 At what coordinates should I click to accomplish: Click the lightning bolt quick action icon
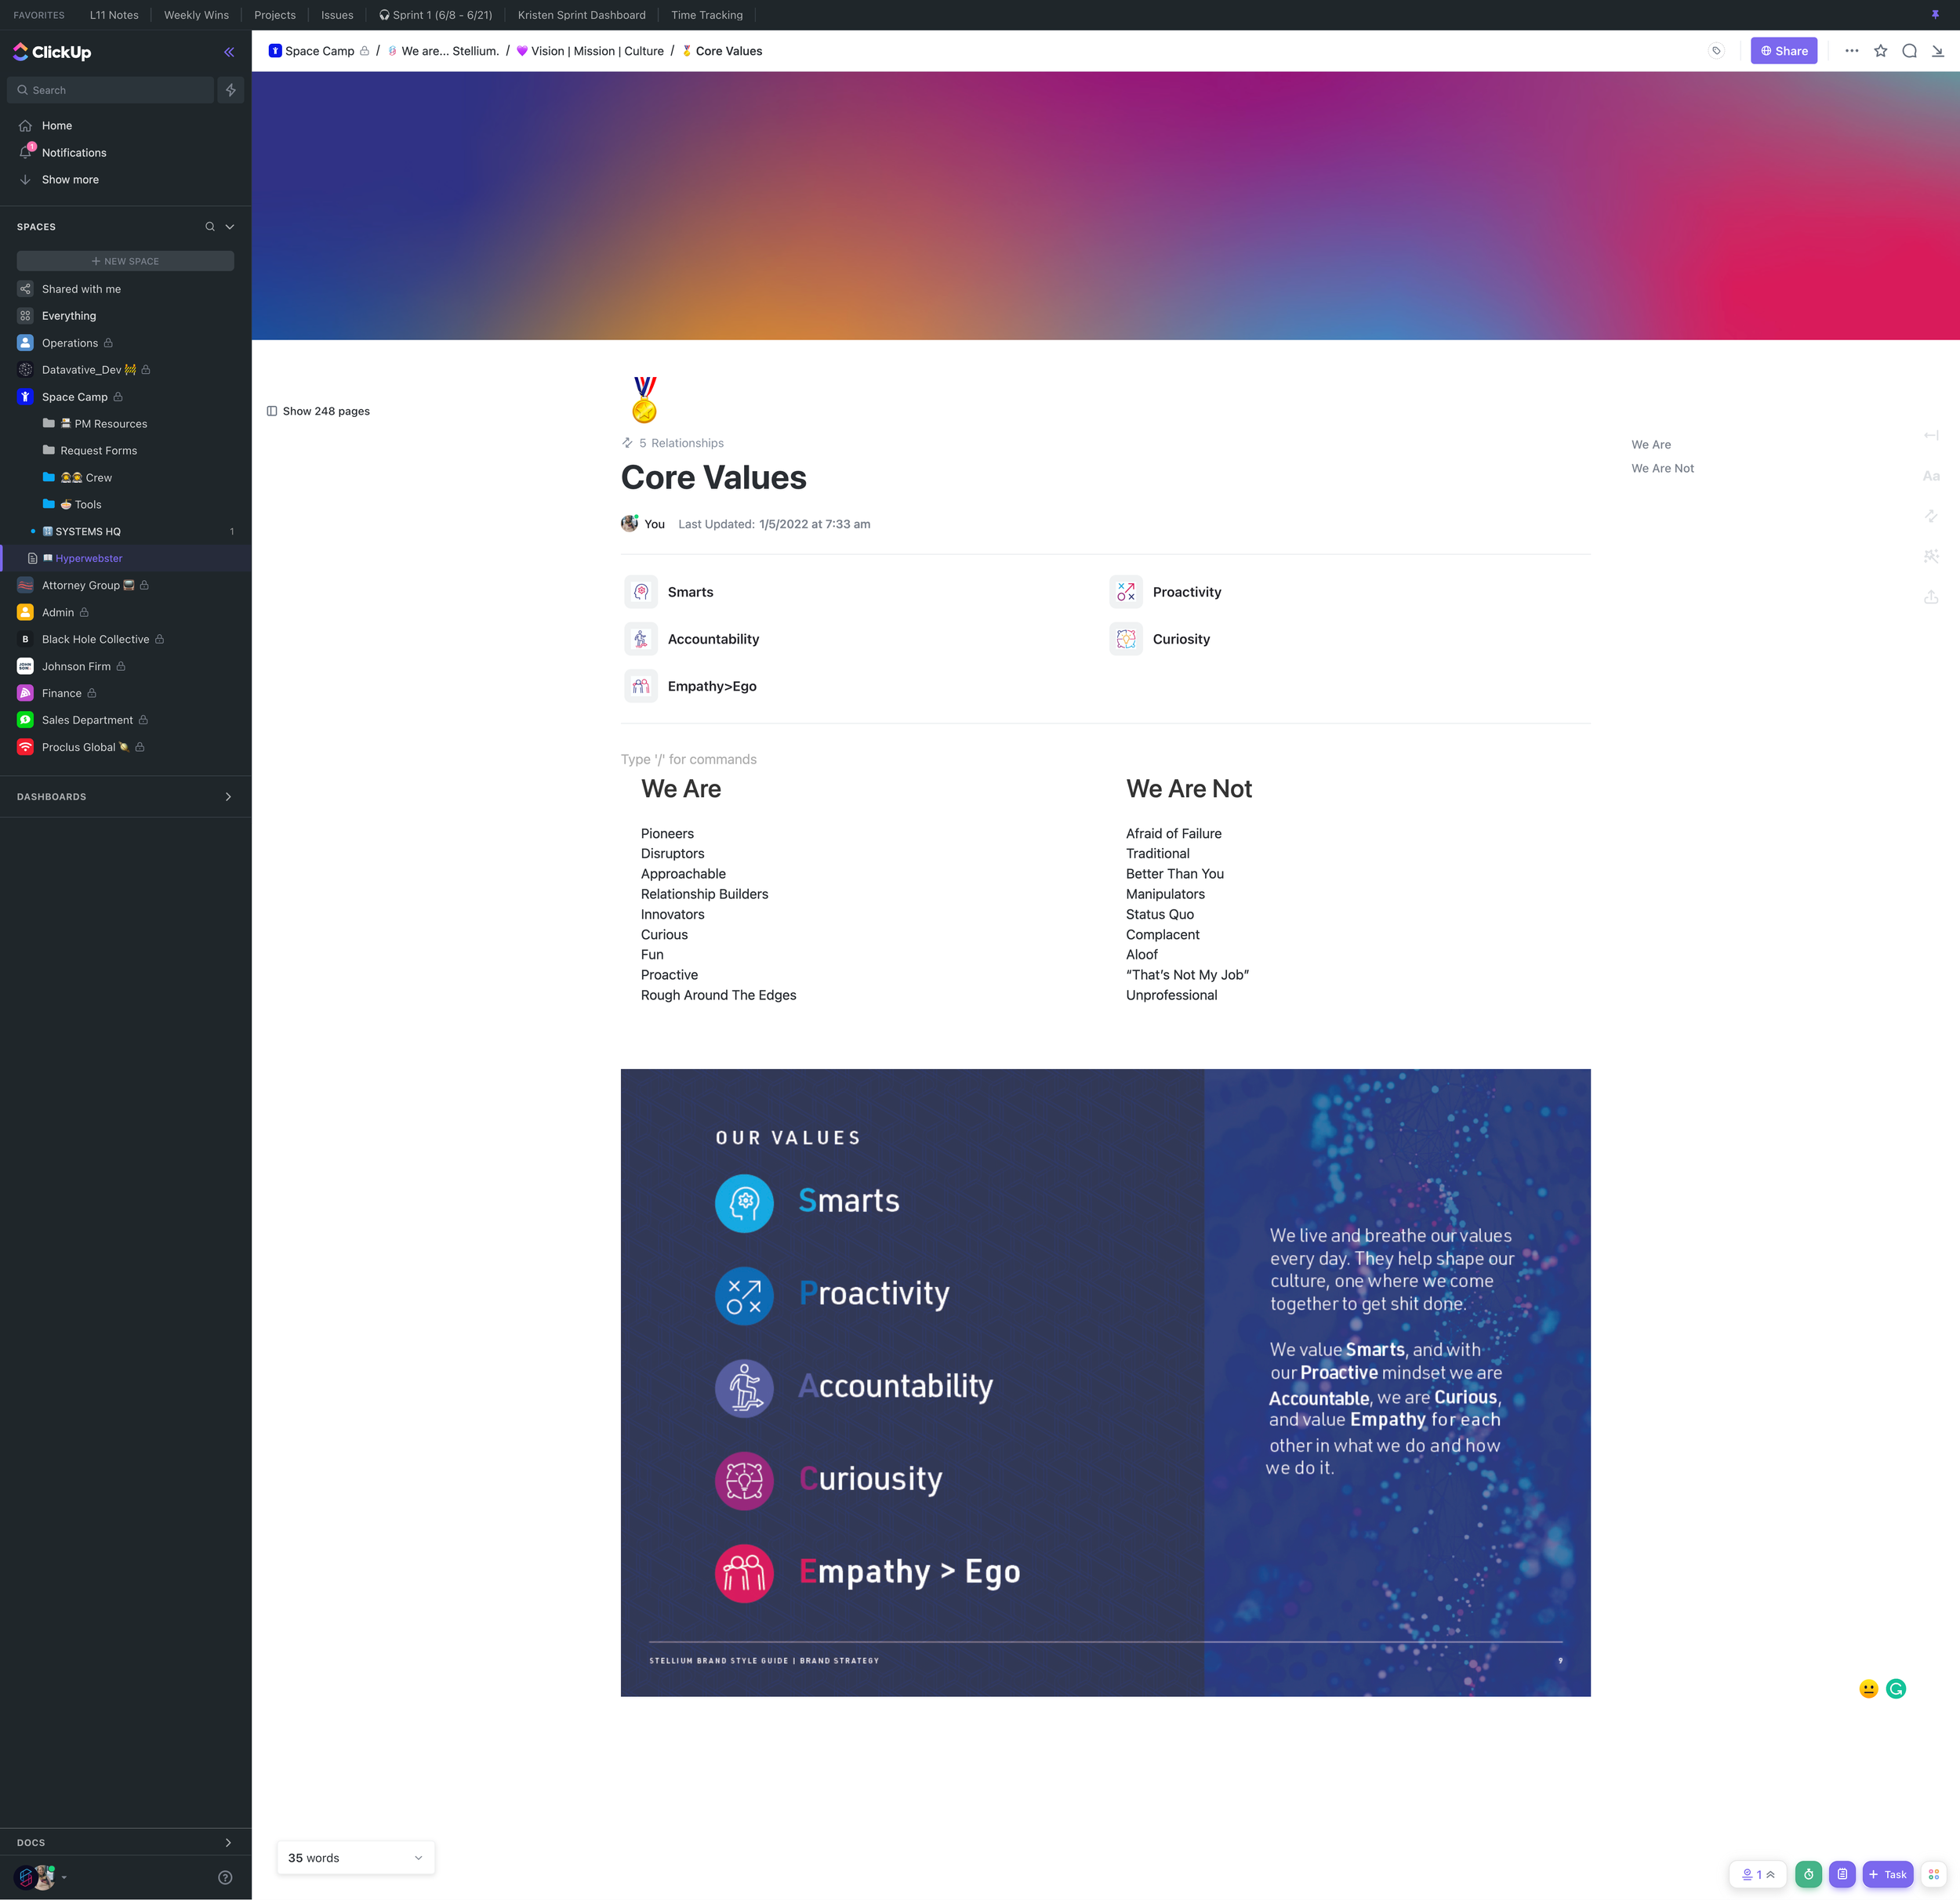[231, 90]
